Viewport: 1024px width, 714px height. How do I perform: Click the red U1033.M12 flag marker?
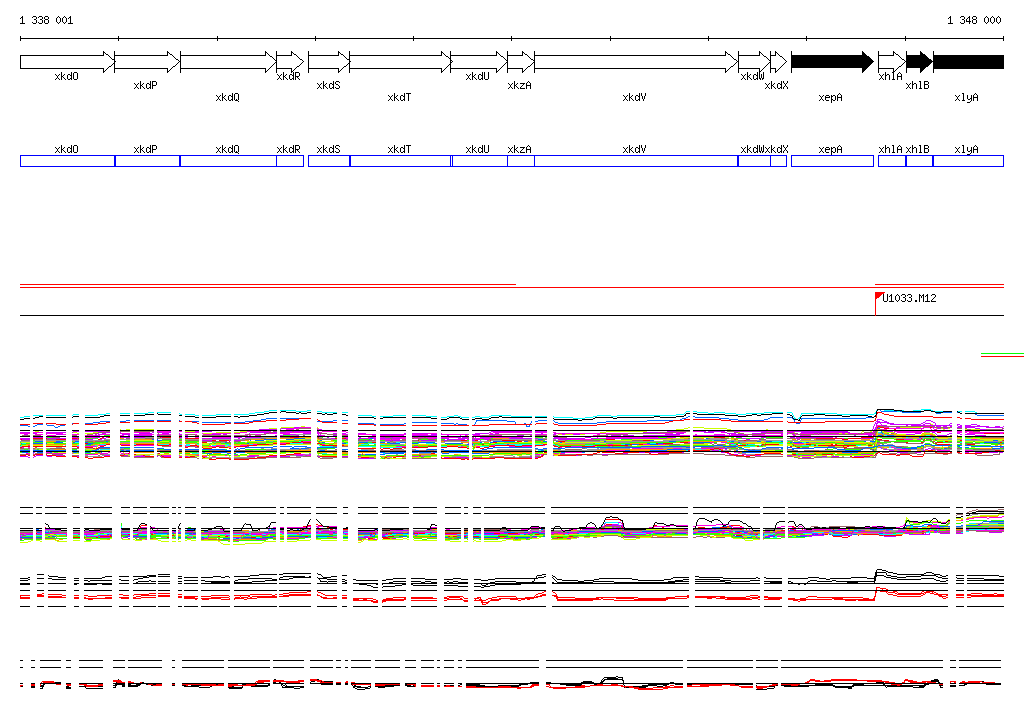pyautogui.click(x=878, y=297)
